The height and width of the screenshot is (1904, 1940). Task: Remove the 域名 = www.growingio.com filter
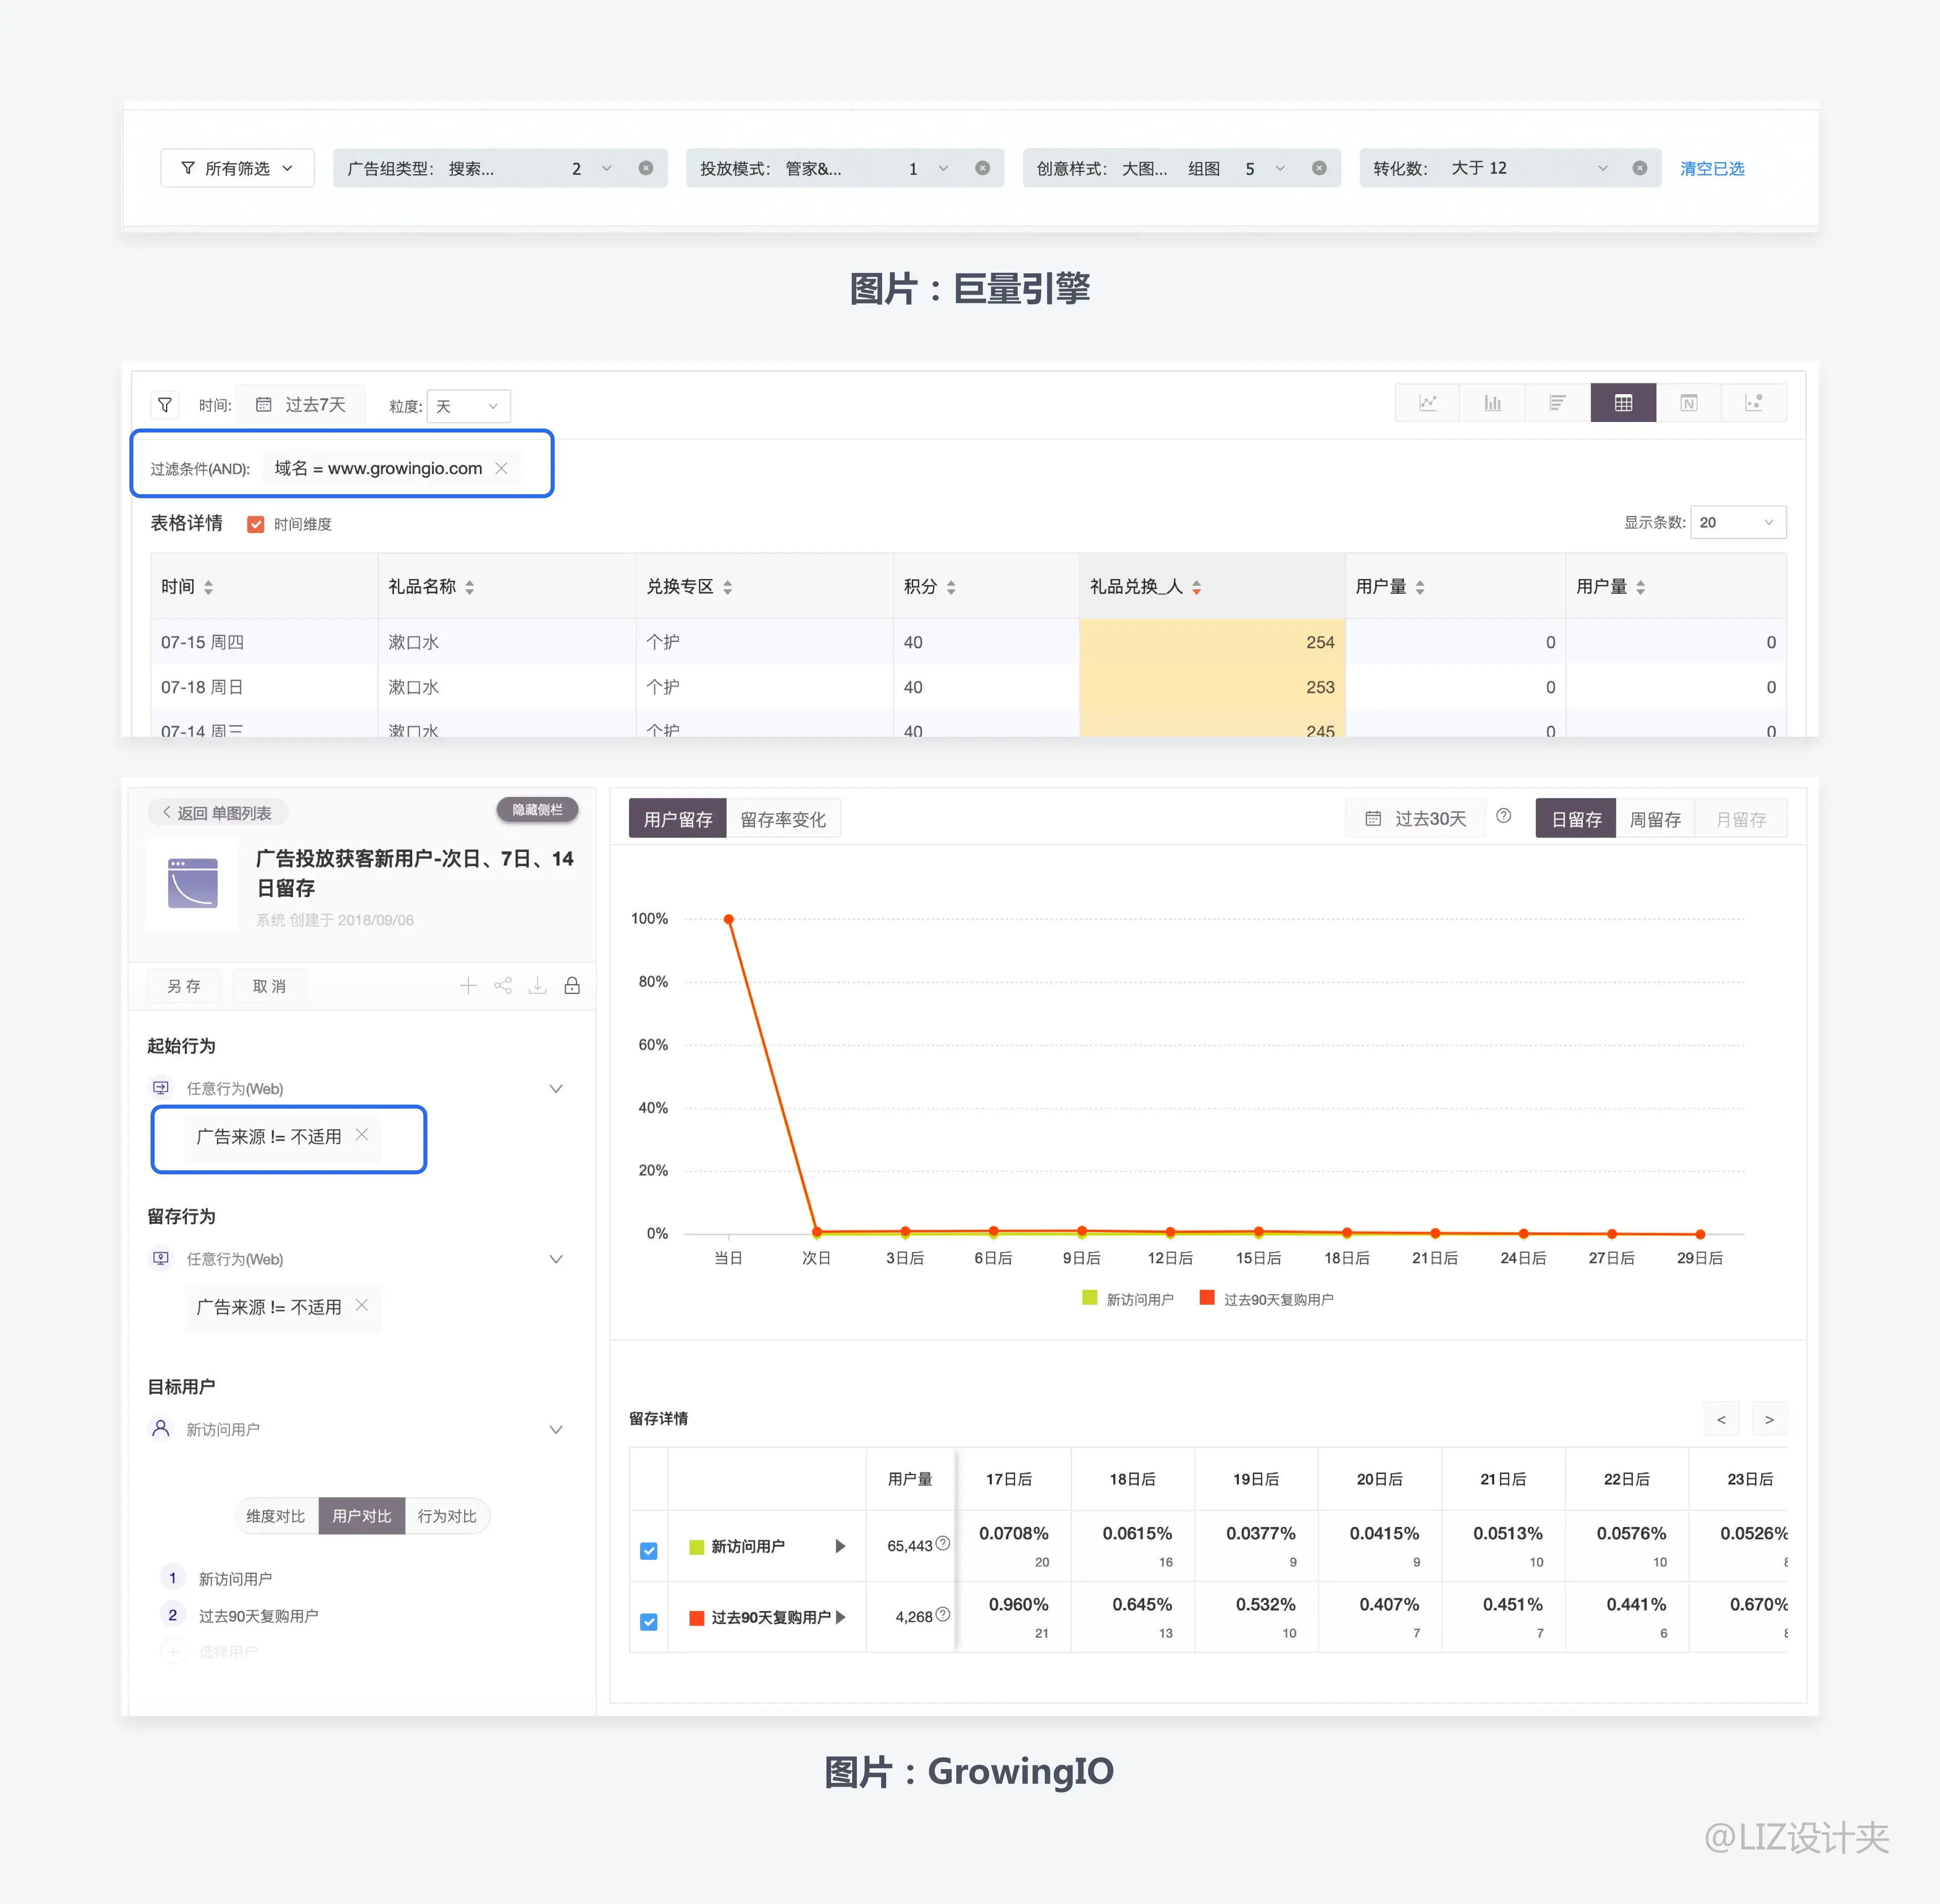(x=502, y=468)
